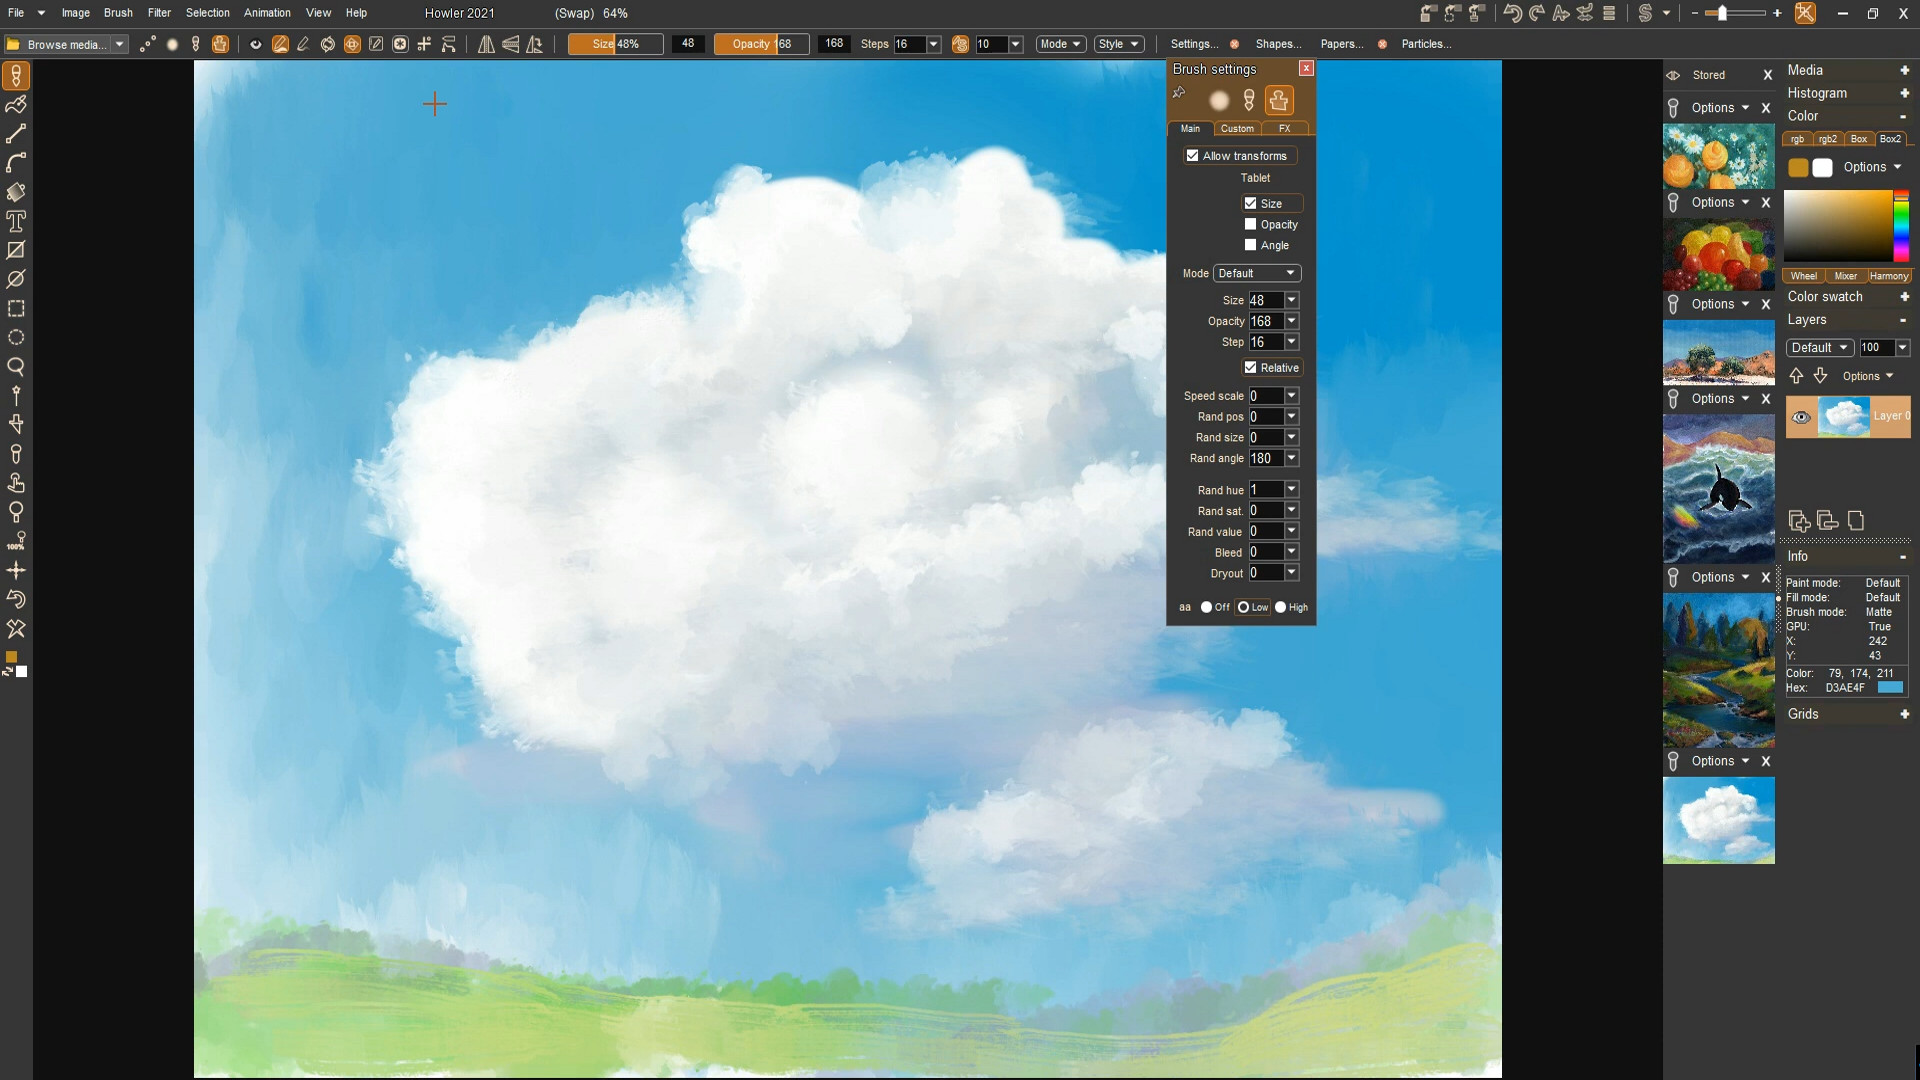Image resolution: width=1920 pixels, height=1080 pixels.
Task: Choose the rectangular selection tool
Action: 16,309
